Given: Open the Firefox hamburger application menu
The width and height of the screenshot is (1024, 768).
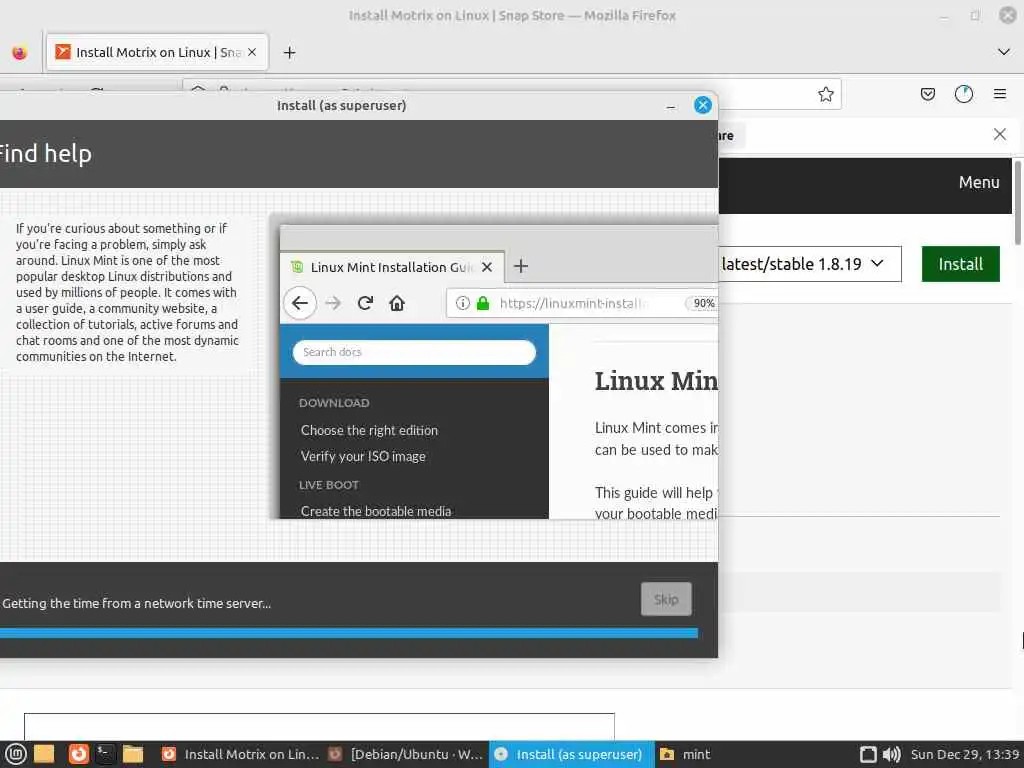Looking at the screenshot, I should 1000,94.
